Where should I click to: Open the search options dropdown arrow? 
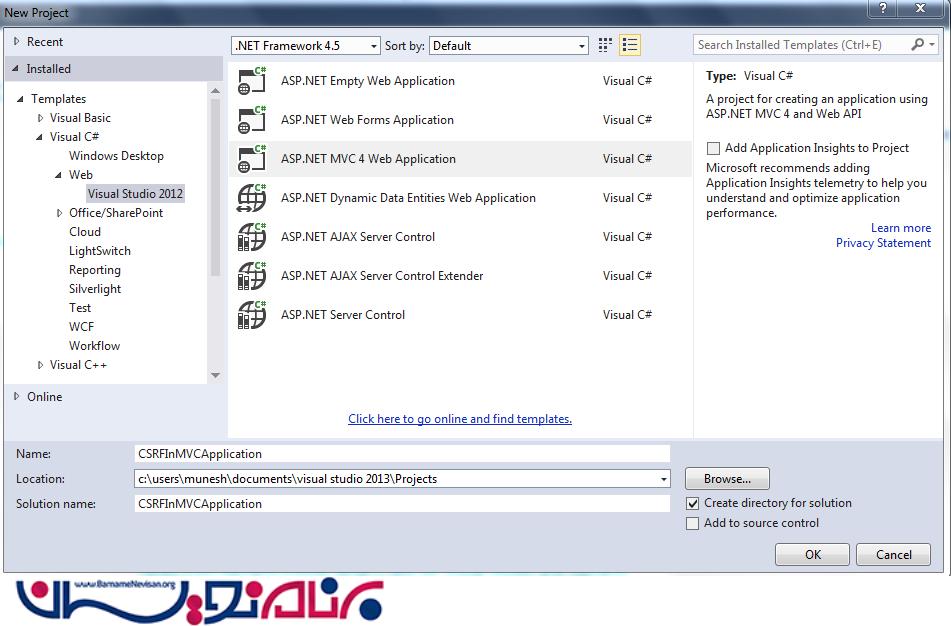(932, 44)
